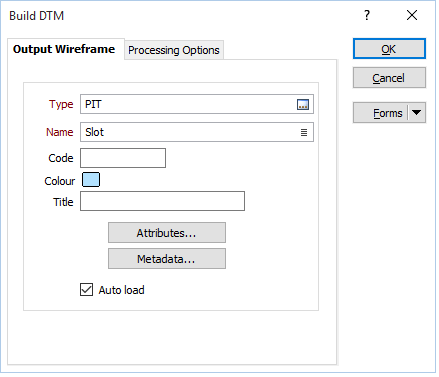
Task: Switch to the Processing Options tab
Action: click(x=174, y=50)
